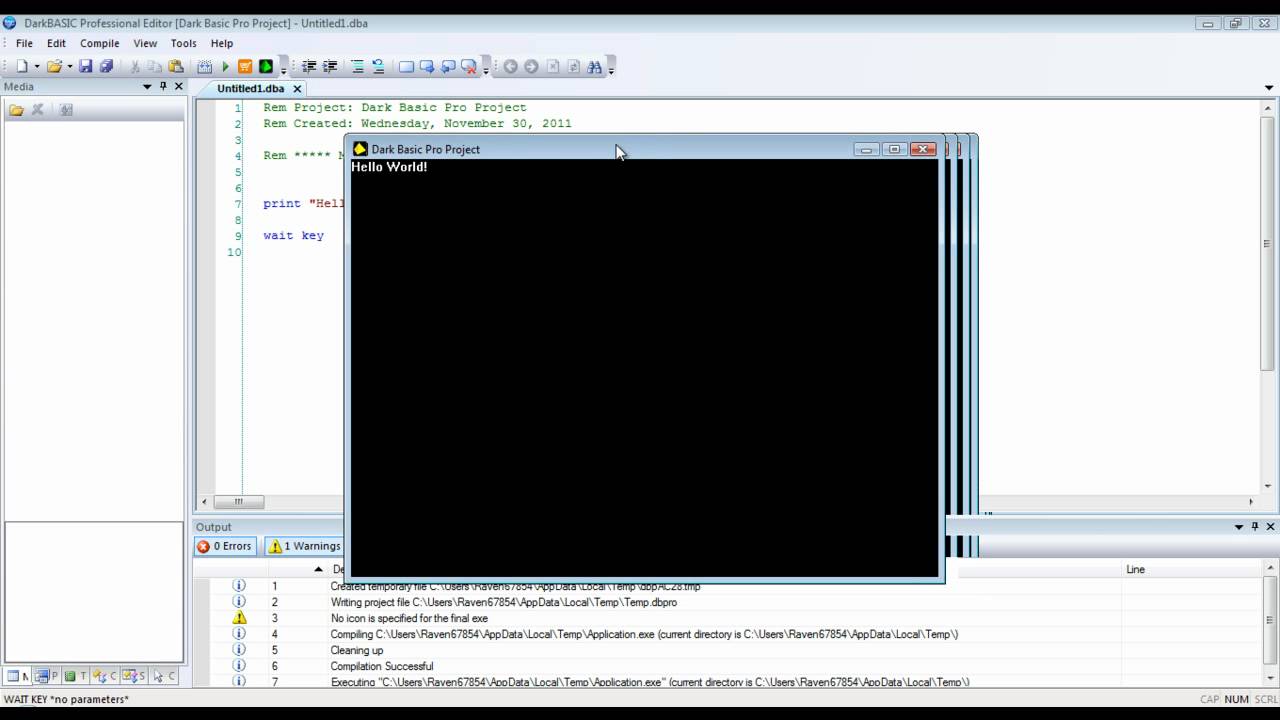Switch to the P panel tab at bottom-left

[x=47, y=676]
